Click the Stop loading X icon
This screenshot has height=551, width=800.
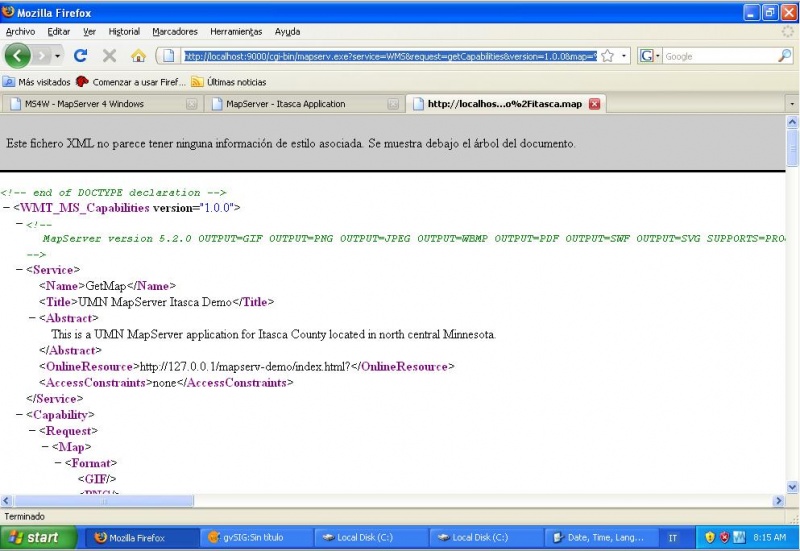109,56
